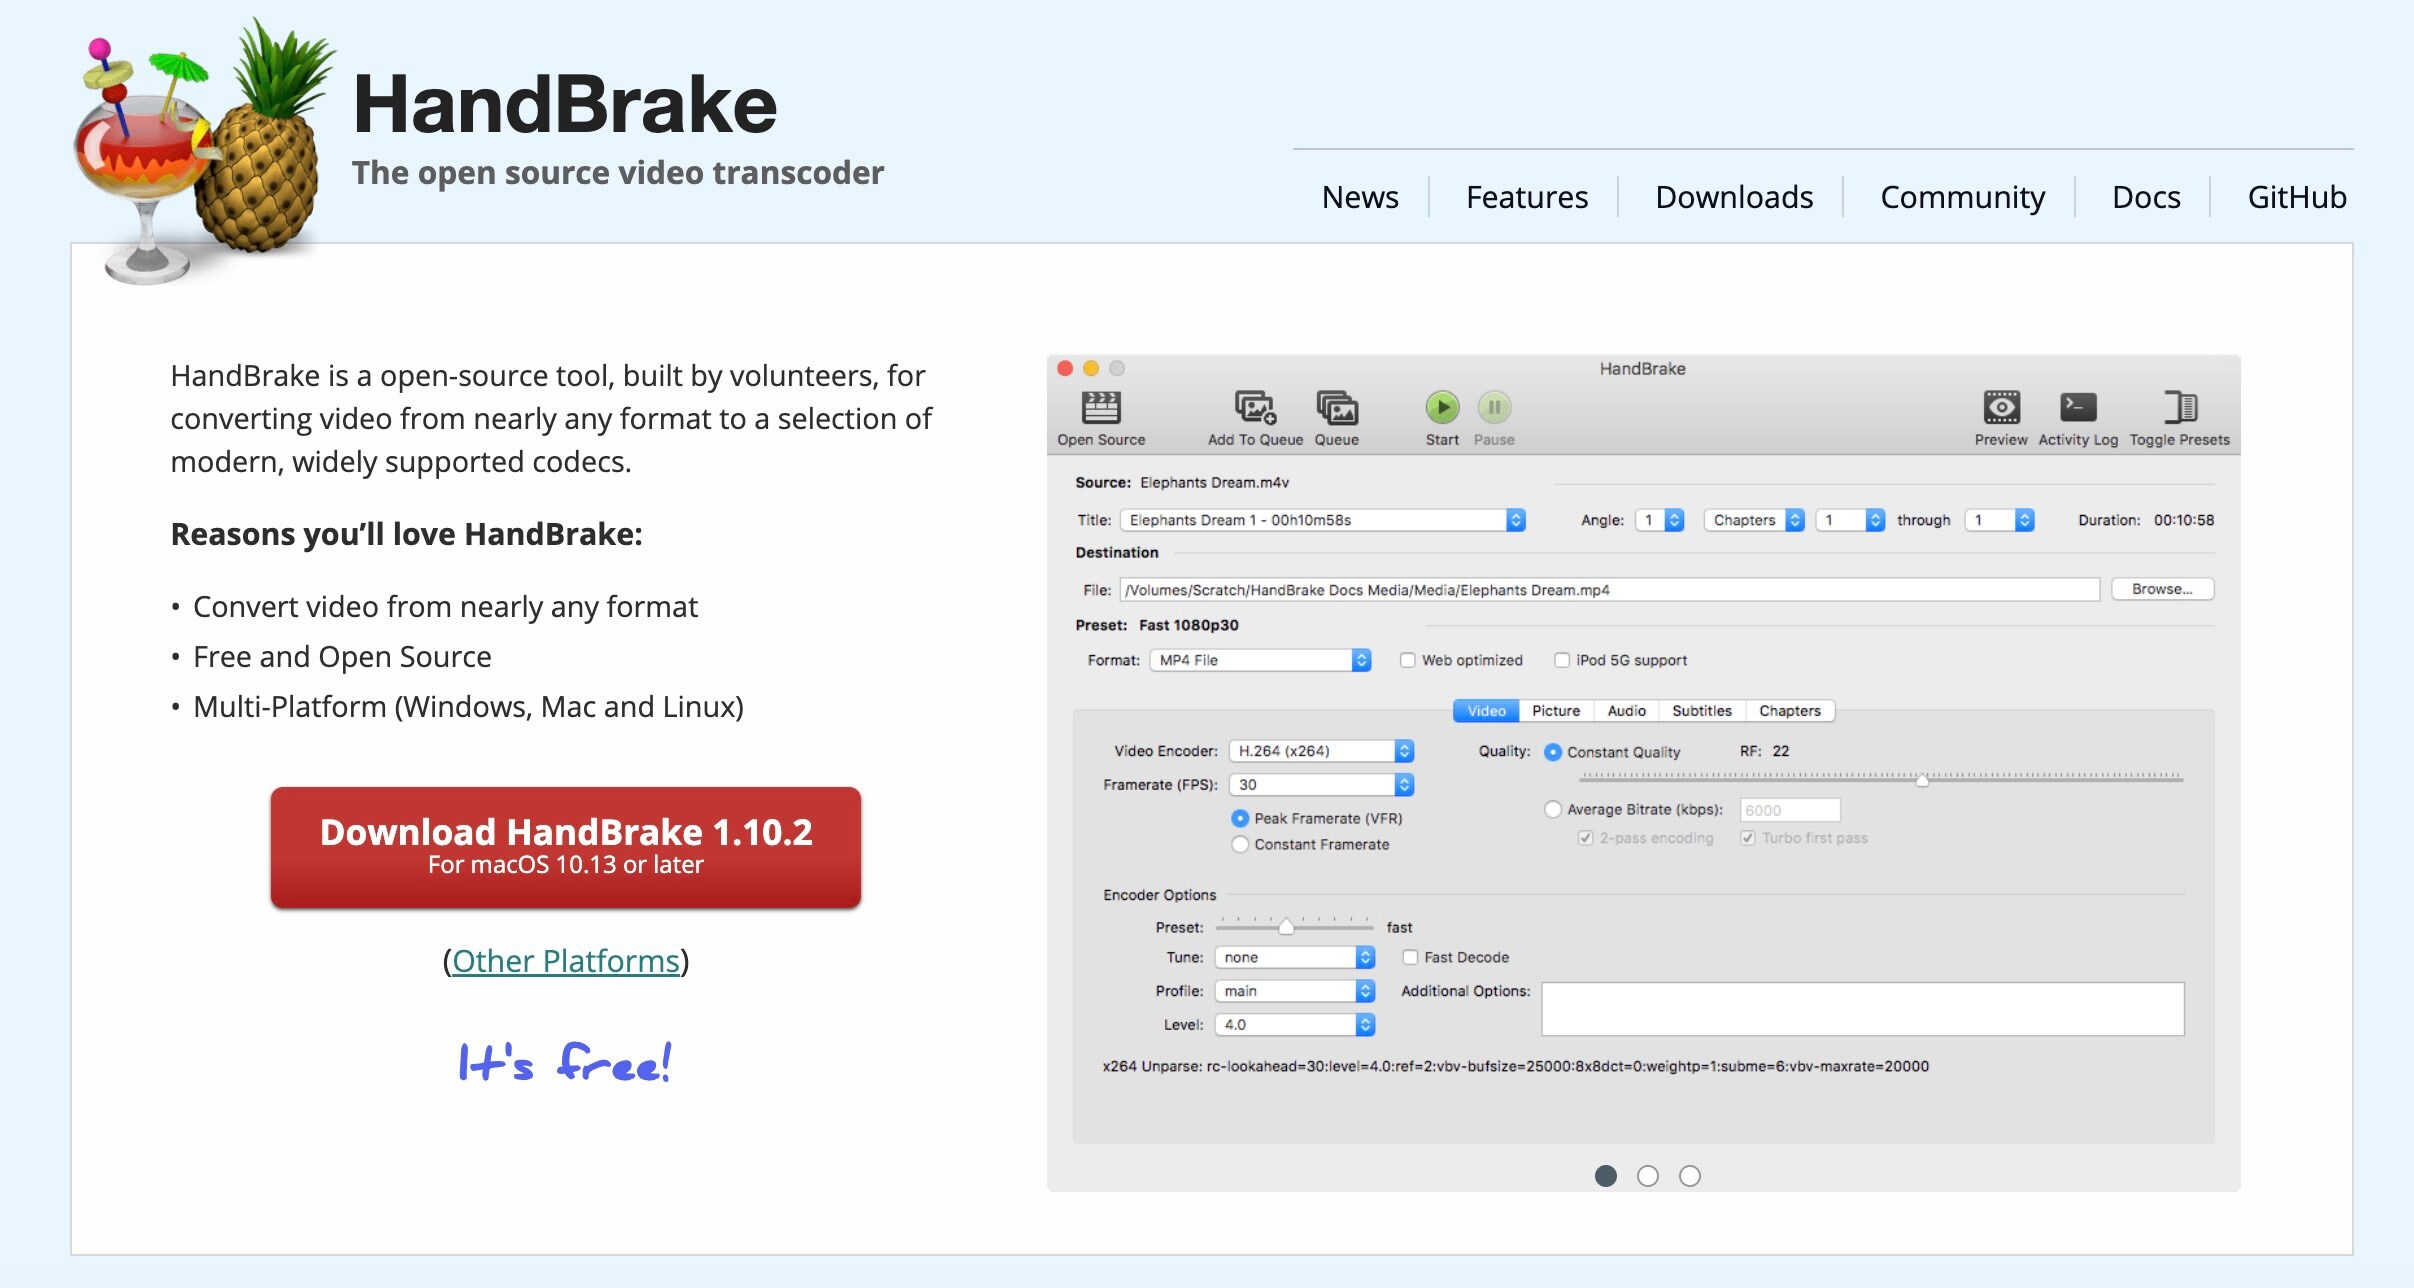
Task: Open the Downloads menu on the website
Action: tap(1733, 197)
